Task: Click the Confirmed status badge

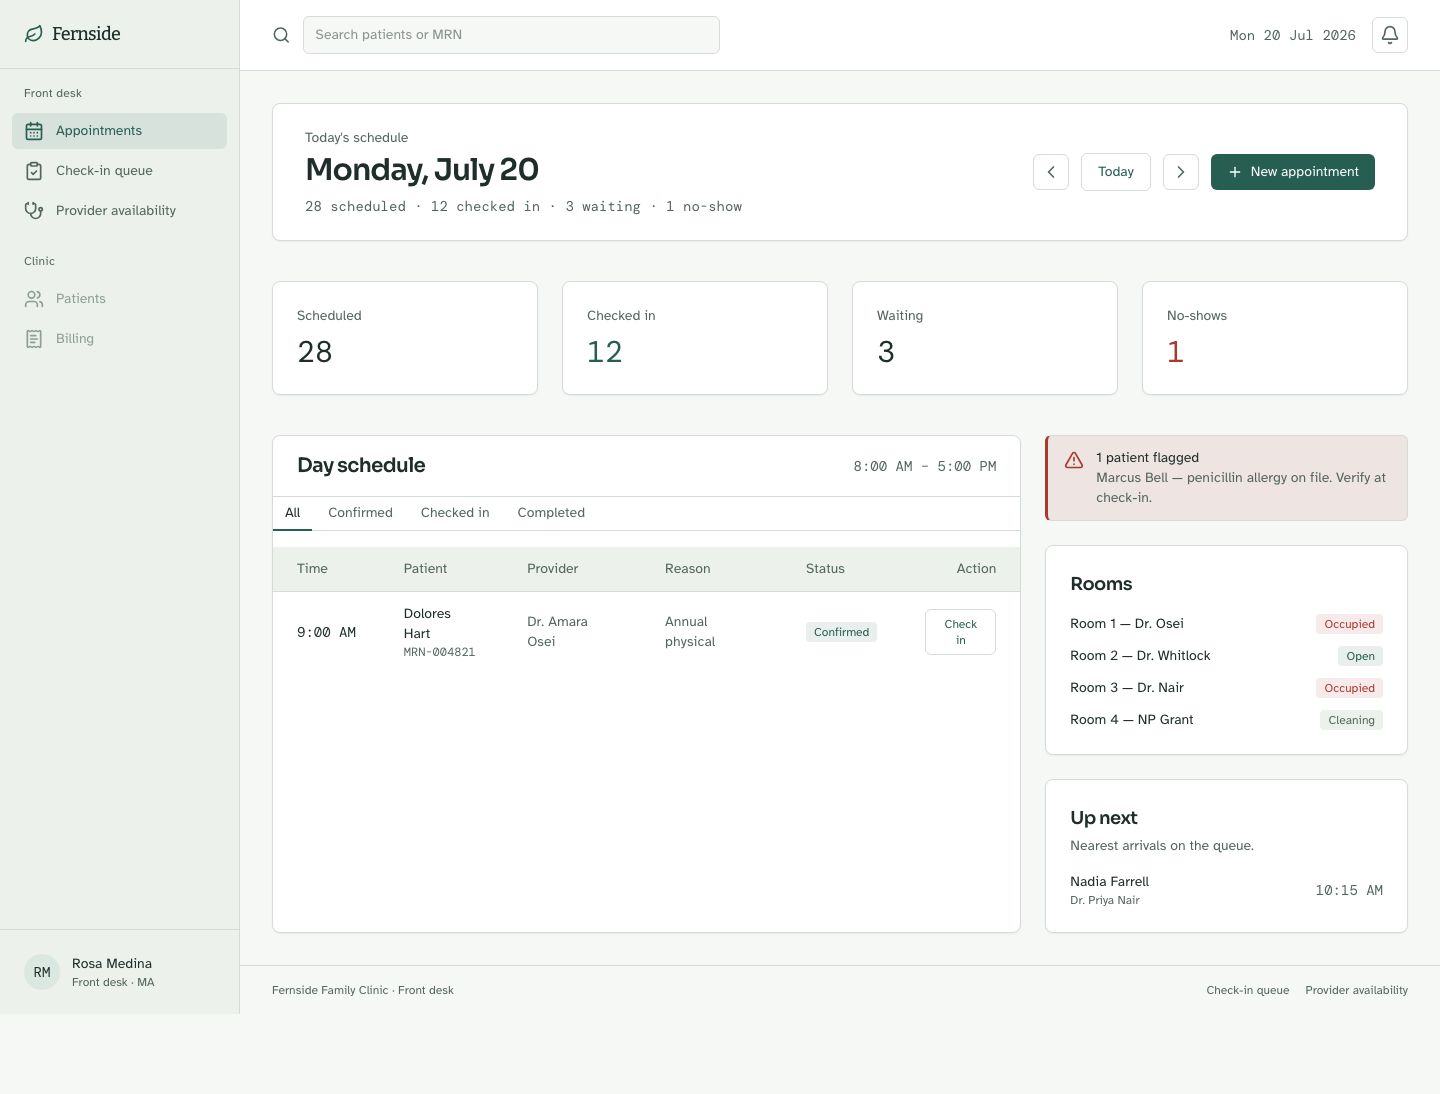Action: 841,632
